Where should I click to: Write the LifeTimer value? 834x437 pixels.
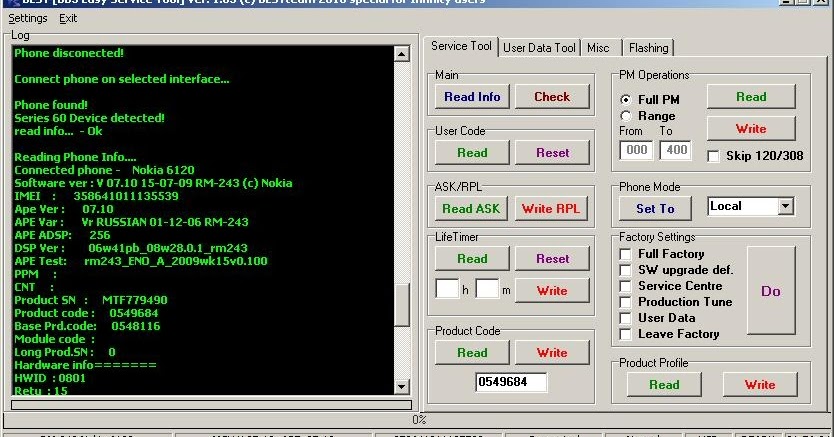tap(552, 290)
